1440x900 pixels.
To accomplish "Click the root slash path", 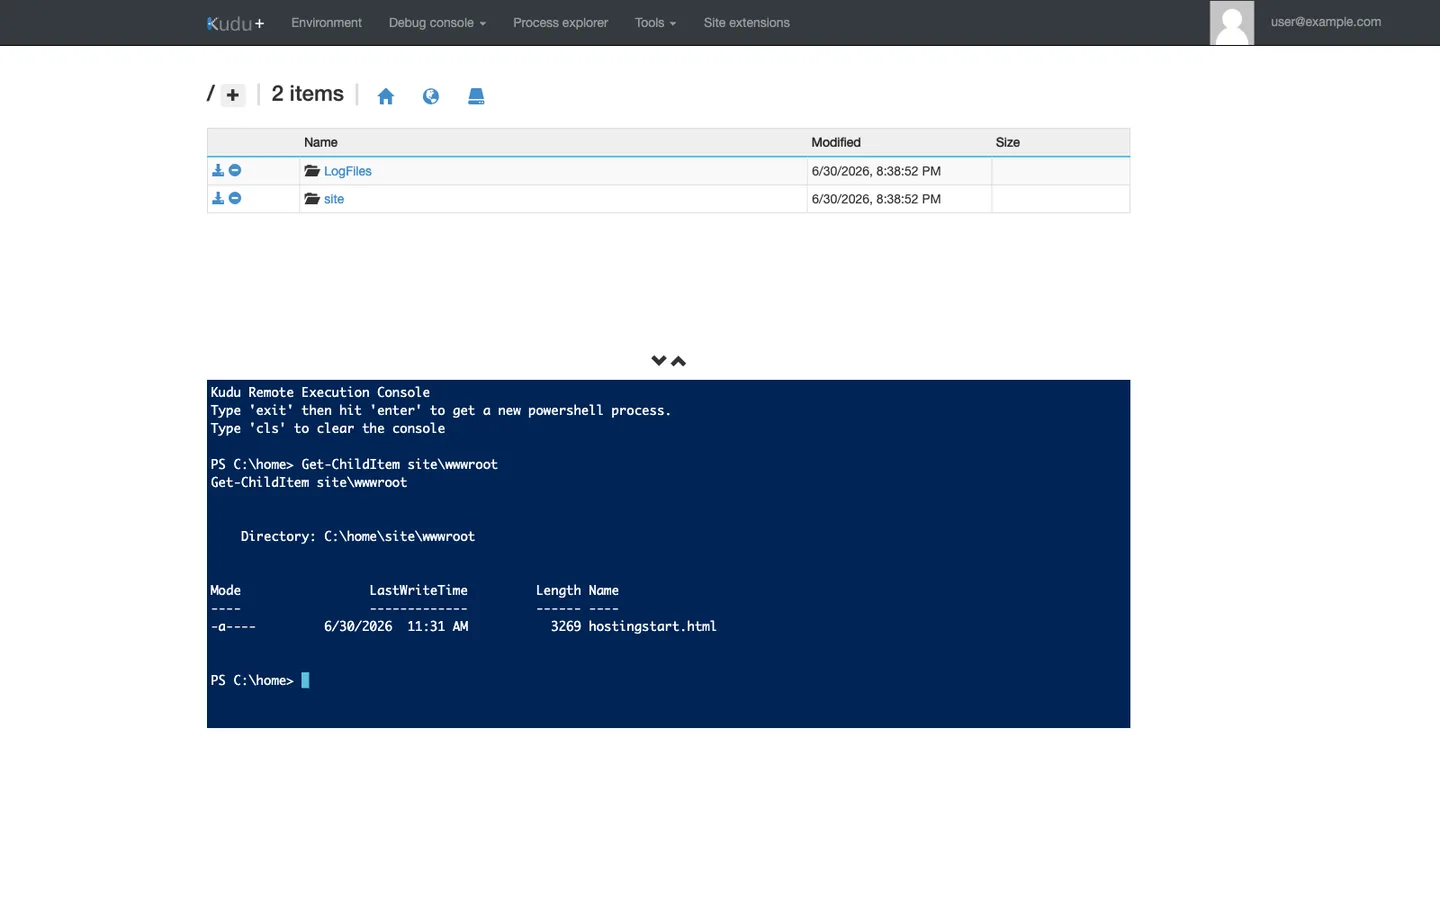I will 211,94.
